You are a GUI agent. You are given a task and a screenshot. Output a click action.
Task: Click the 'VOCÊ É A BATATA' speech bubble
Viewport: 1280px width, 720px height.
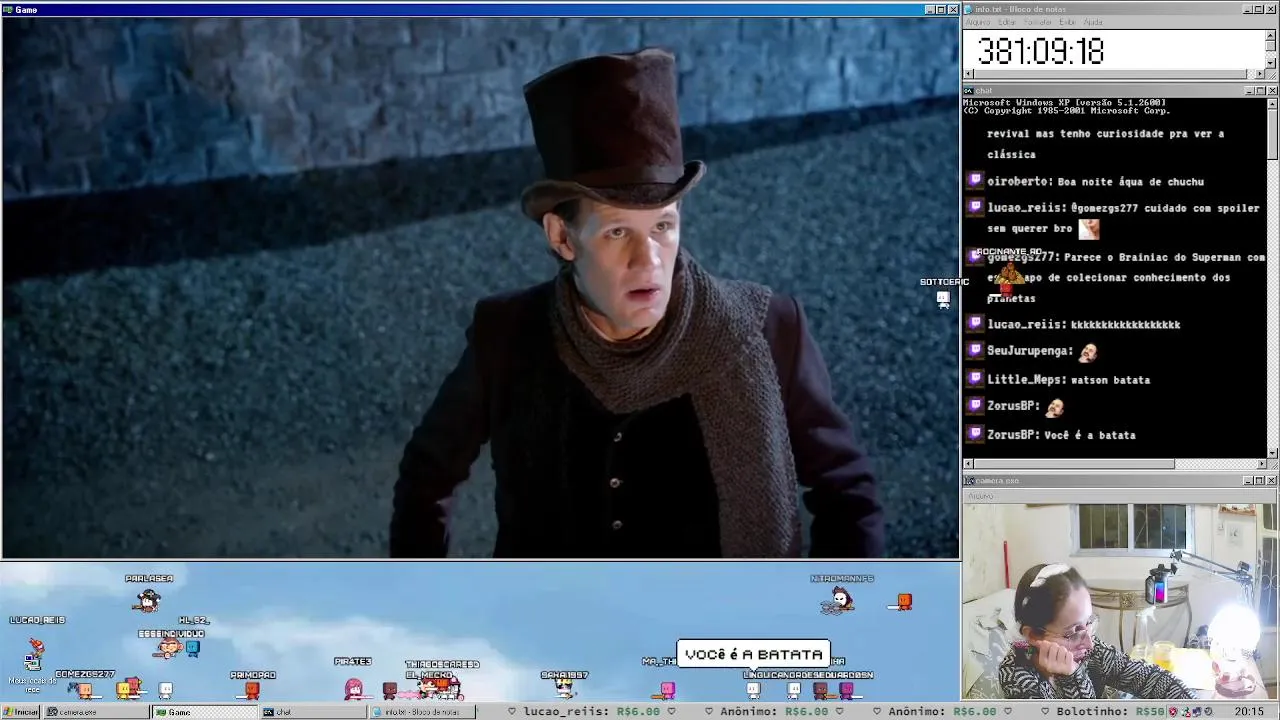[x=753, y=654]
